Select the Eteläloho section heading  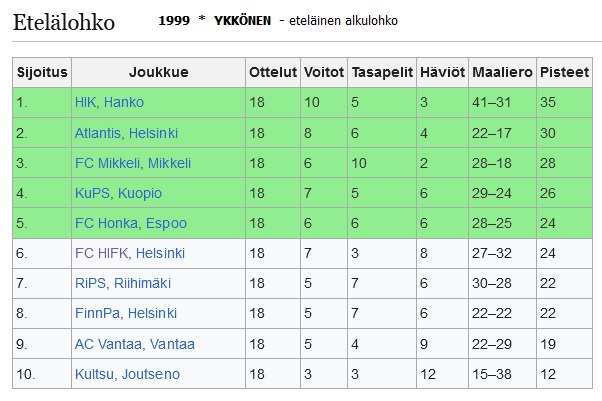click(x=64, y=22)
